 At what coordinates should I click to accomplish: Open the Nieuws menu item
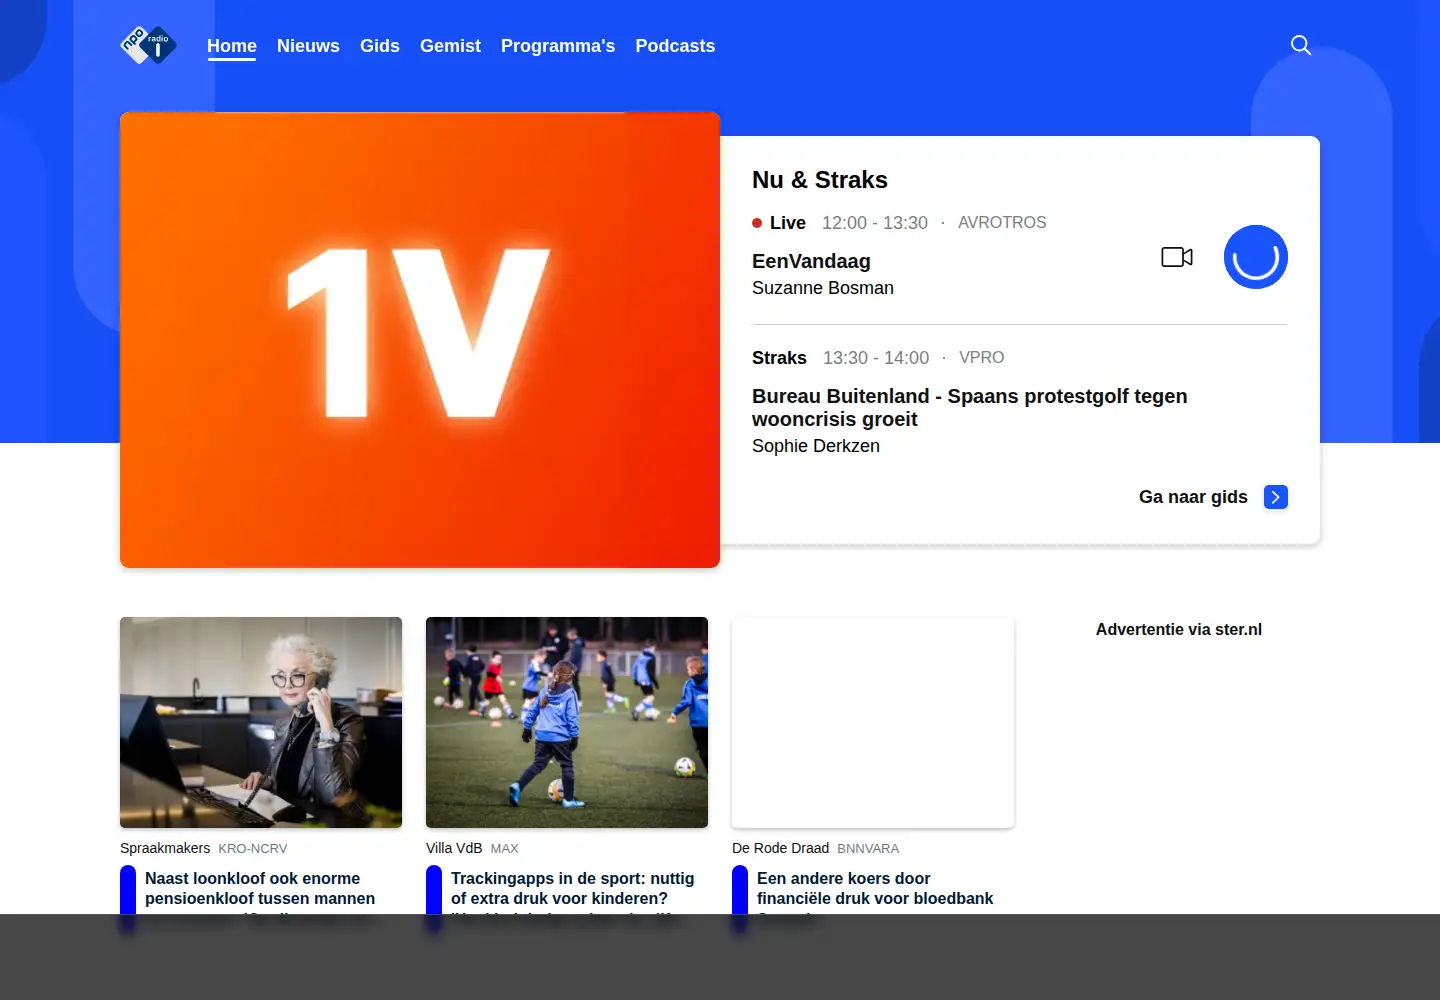pyautogui.click(x=308, y=46)
